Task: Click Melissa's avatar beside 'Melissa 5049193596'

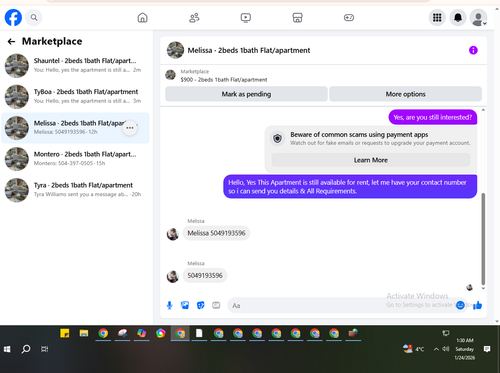Action: click(x=173, y=234)
